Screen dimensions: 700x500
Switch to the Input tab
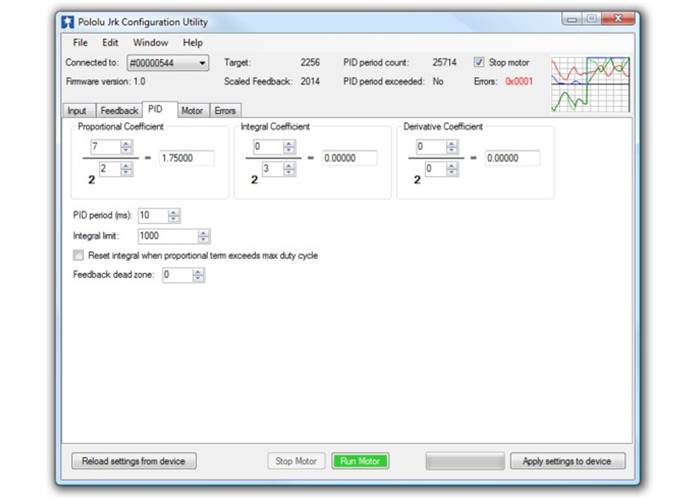77,111
